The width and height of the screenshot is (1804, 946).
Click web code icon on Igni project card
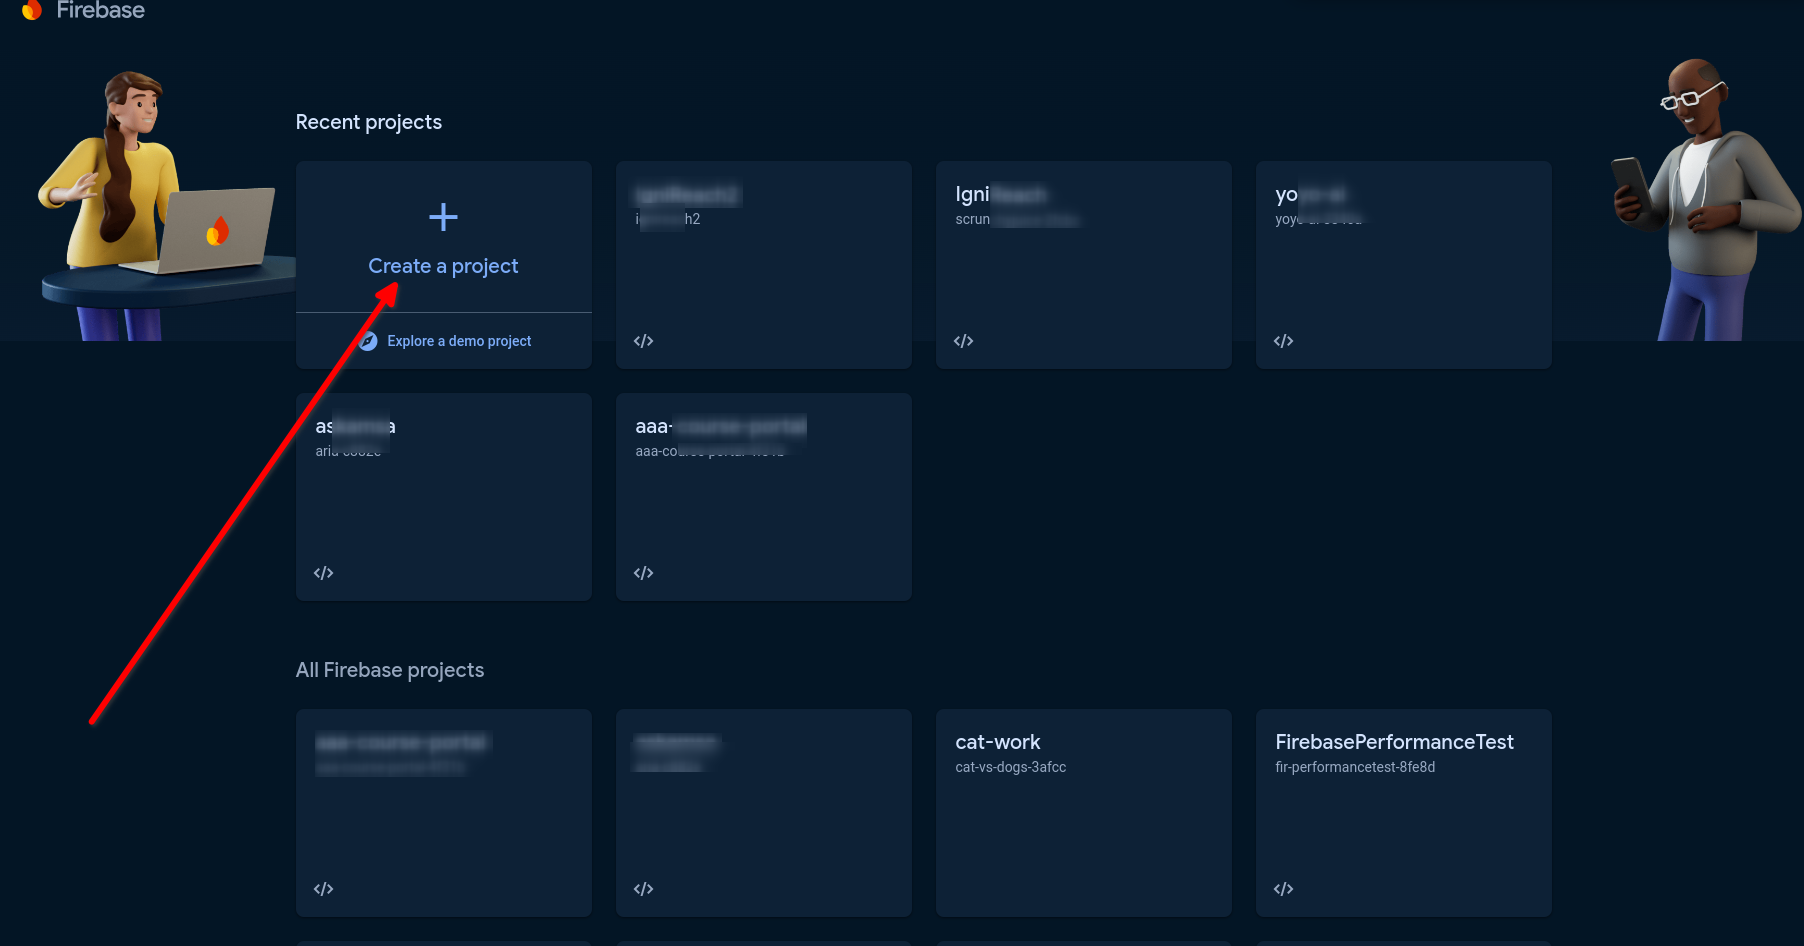tap(963, 341)
